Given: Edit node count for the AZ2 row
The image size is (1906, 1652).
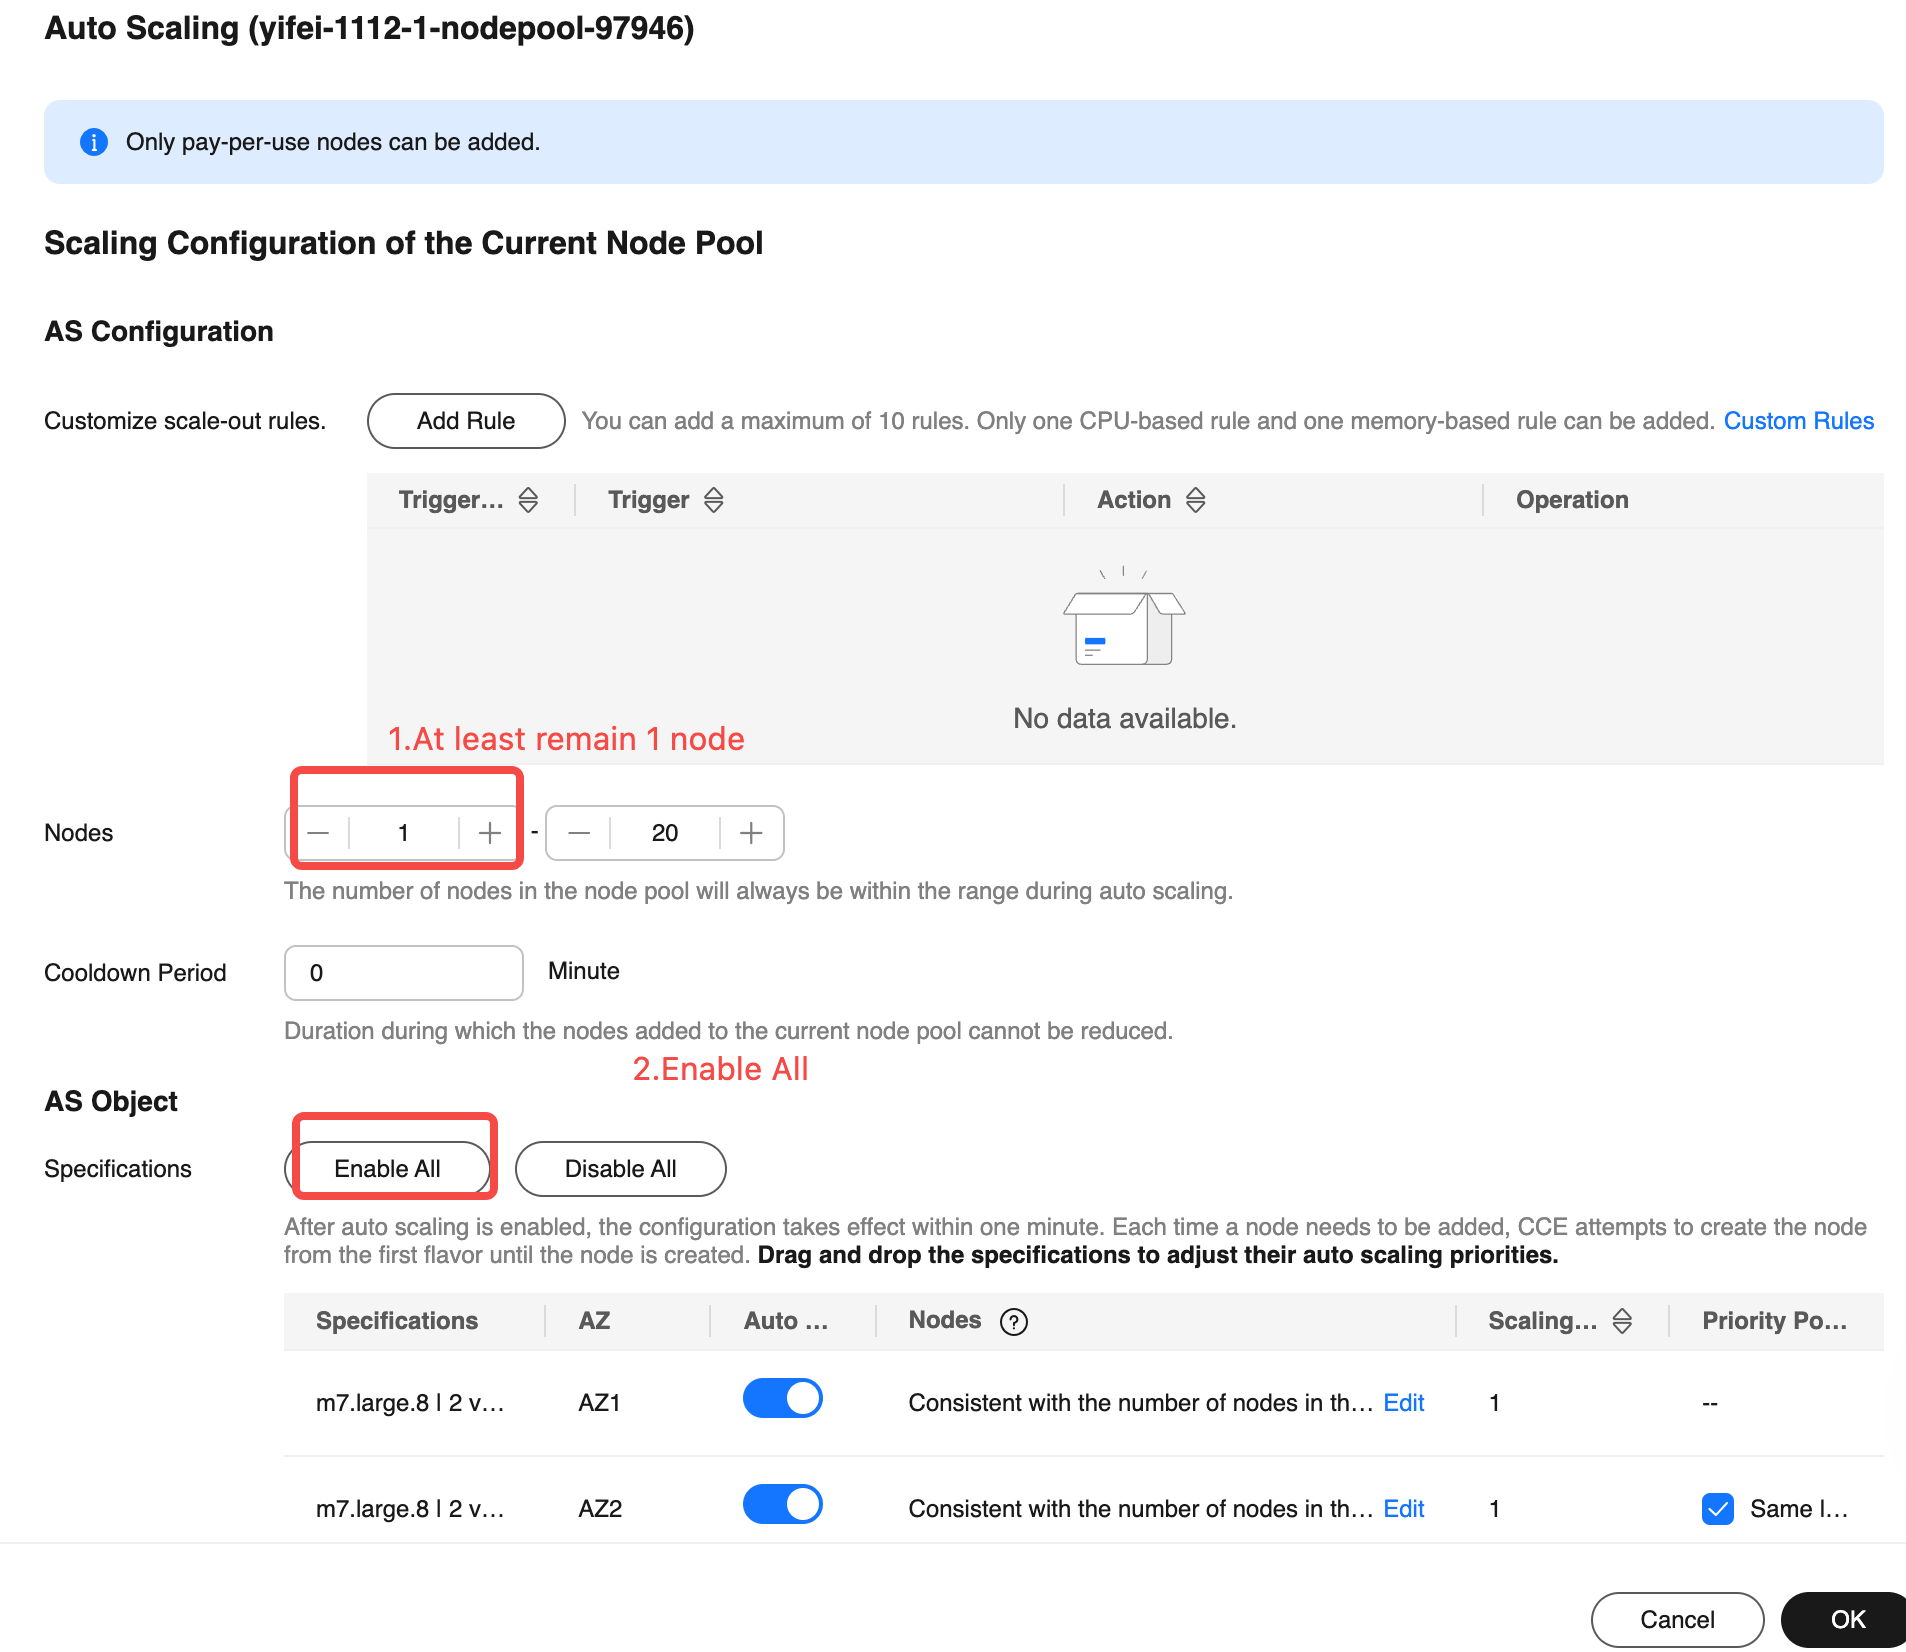Looking at the screenshot, I should point(1403,1509).
